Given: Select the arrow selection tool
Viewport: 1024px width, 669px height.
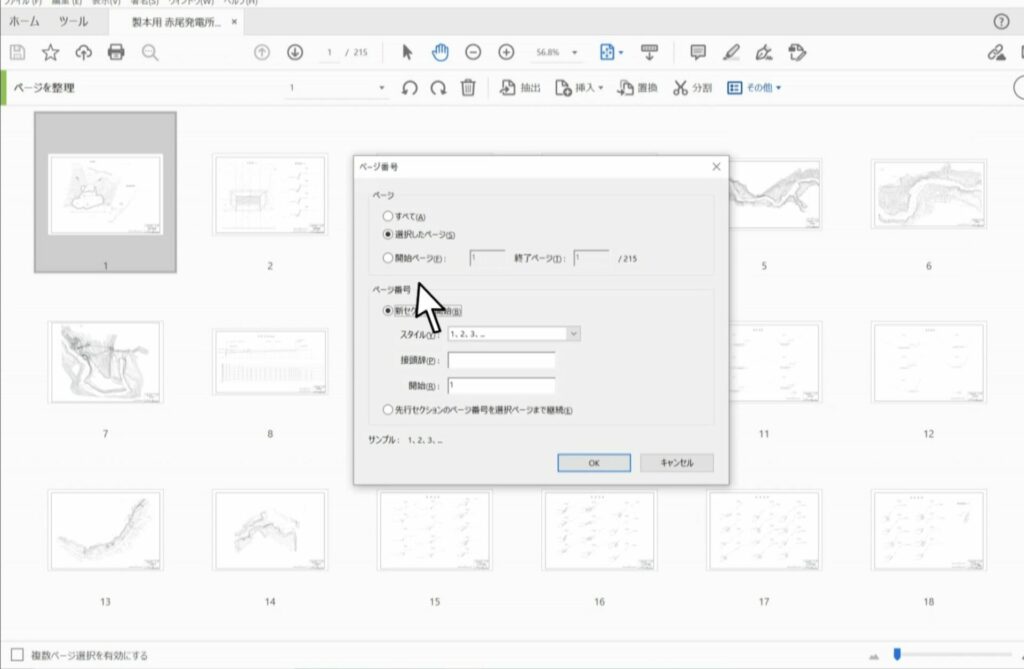Looking at the screenshot, I should [407, 52].
